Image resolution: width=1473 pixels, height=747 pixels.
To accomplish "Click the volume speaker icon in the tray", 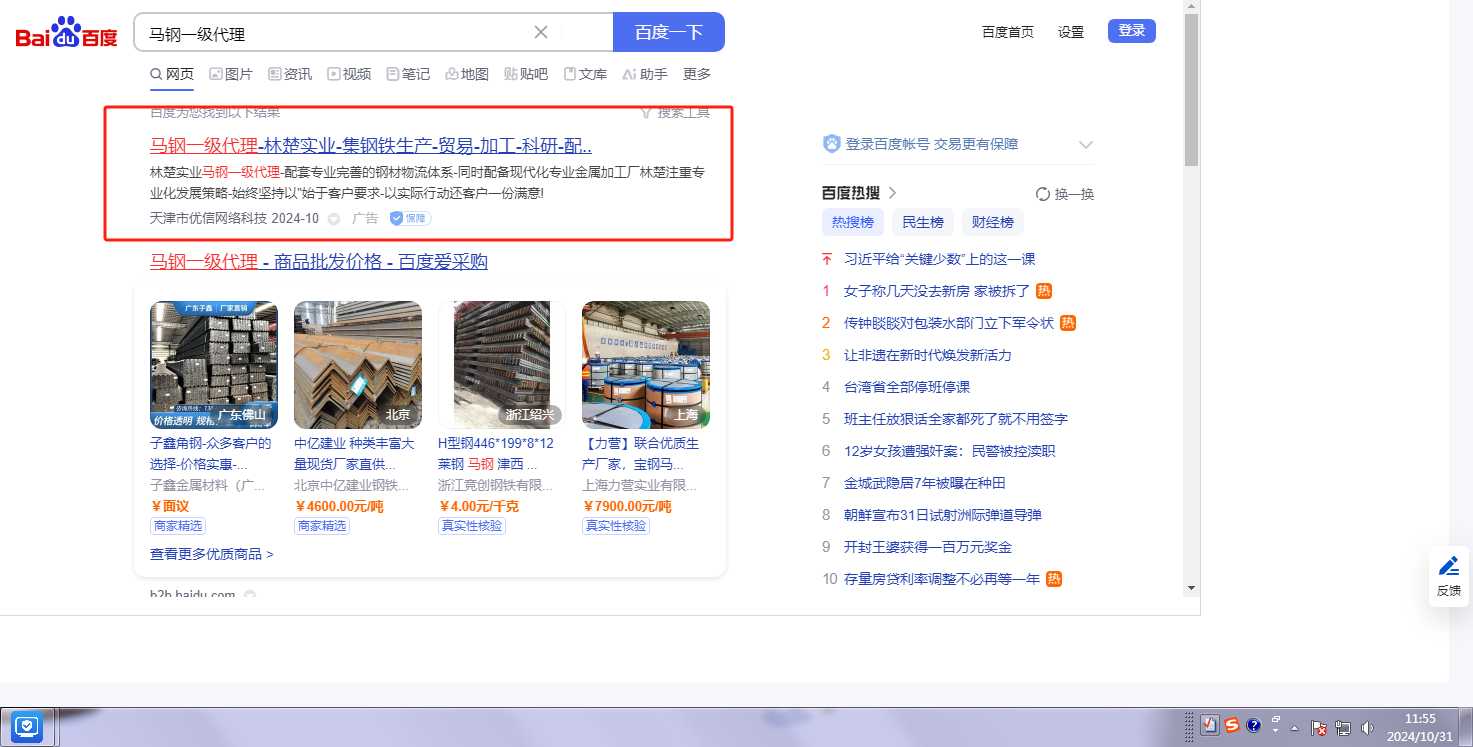I will tap(1367, 727).
